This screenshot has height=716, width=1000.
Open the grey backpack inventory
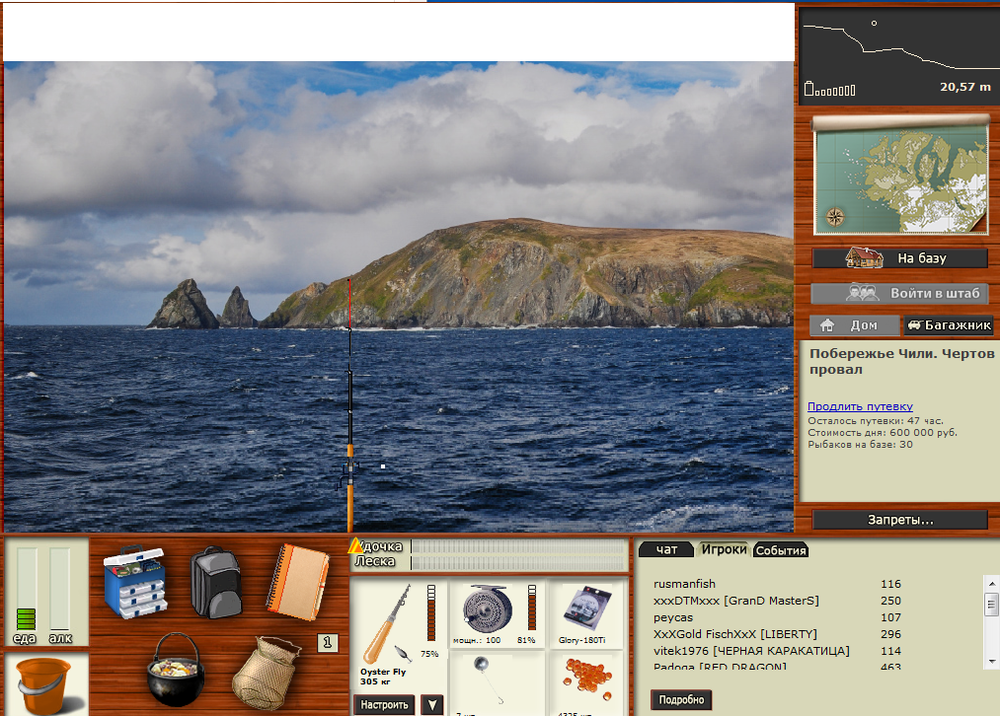point(216,582)
